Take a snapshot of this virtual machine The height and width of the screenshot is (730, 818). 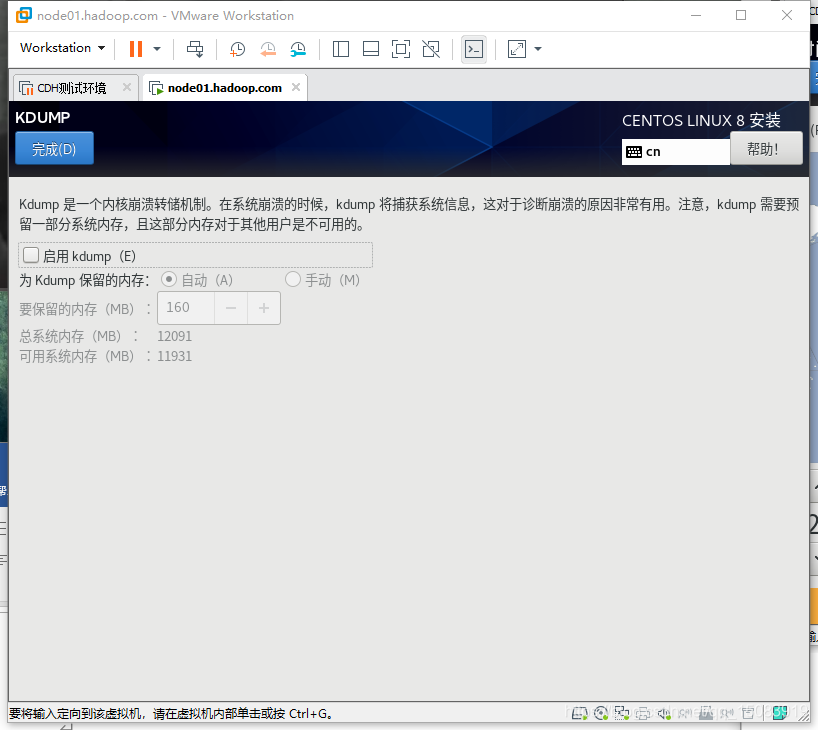(237, 49)
